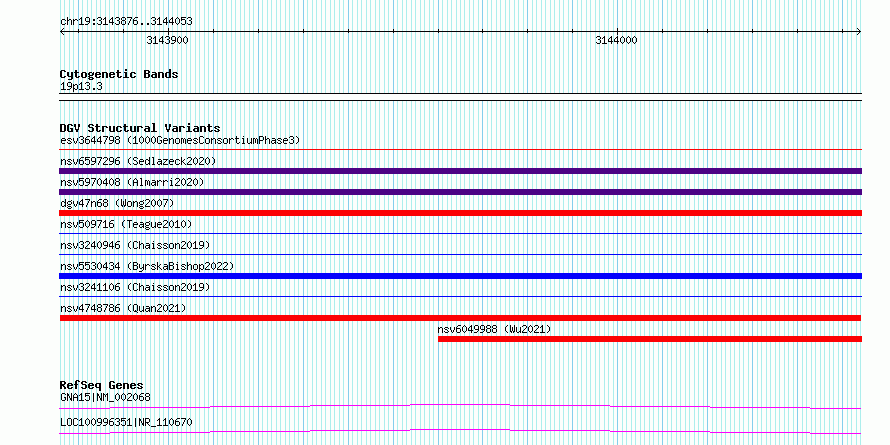Click the 3143900 ruler position label
This screenshot has height=445, width=890.
tap(167, 40)
